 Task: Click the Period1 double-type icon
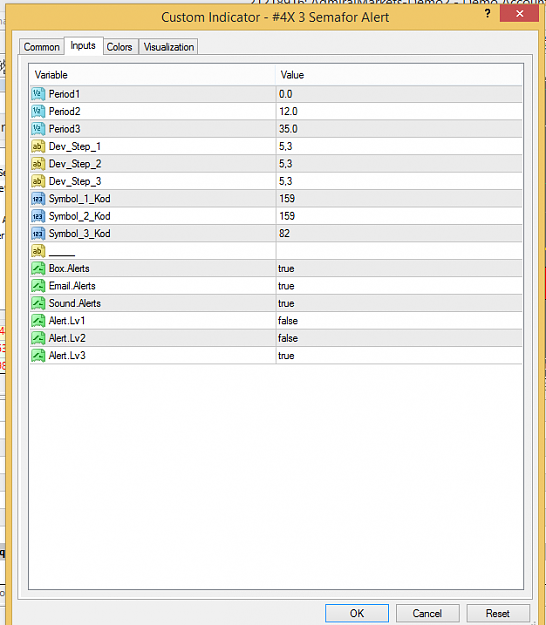coord(38,94)
